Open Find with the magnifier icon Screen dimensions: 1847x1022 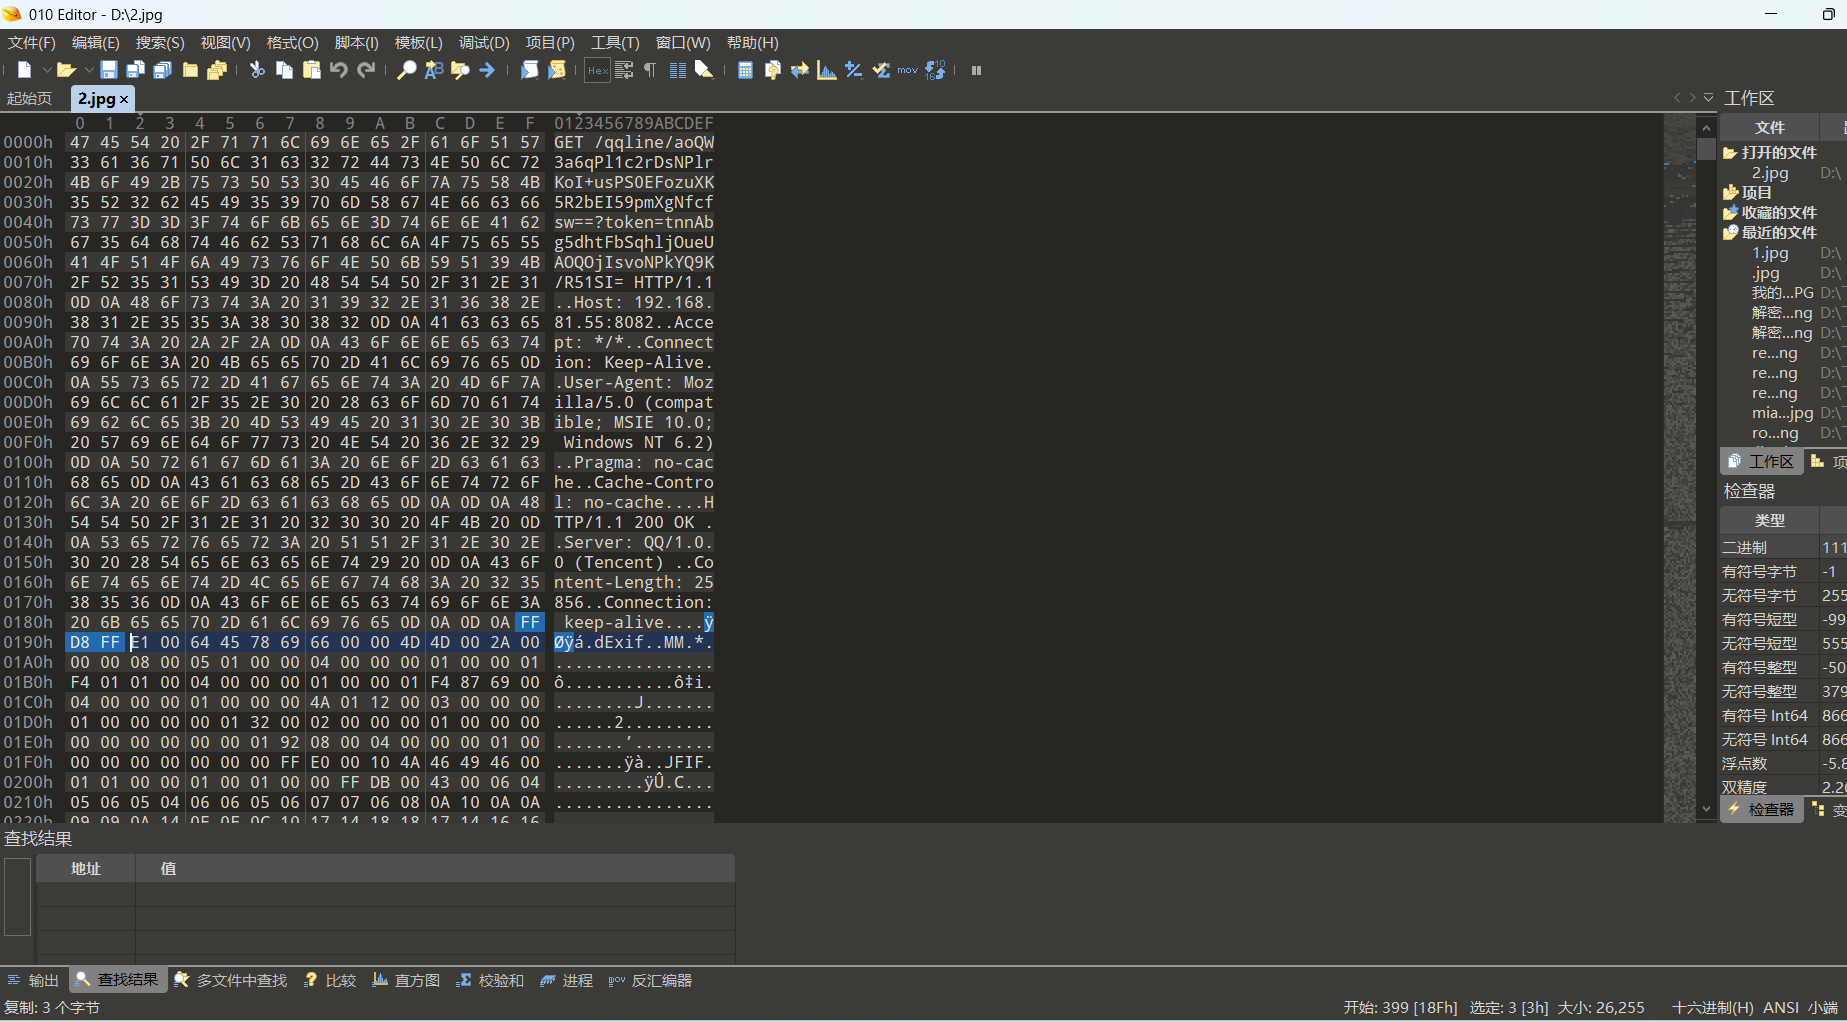coord(407,70)
